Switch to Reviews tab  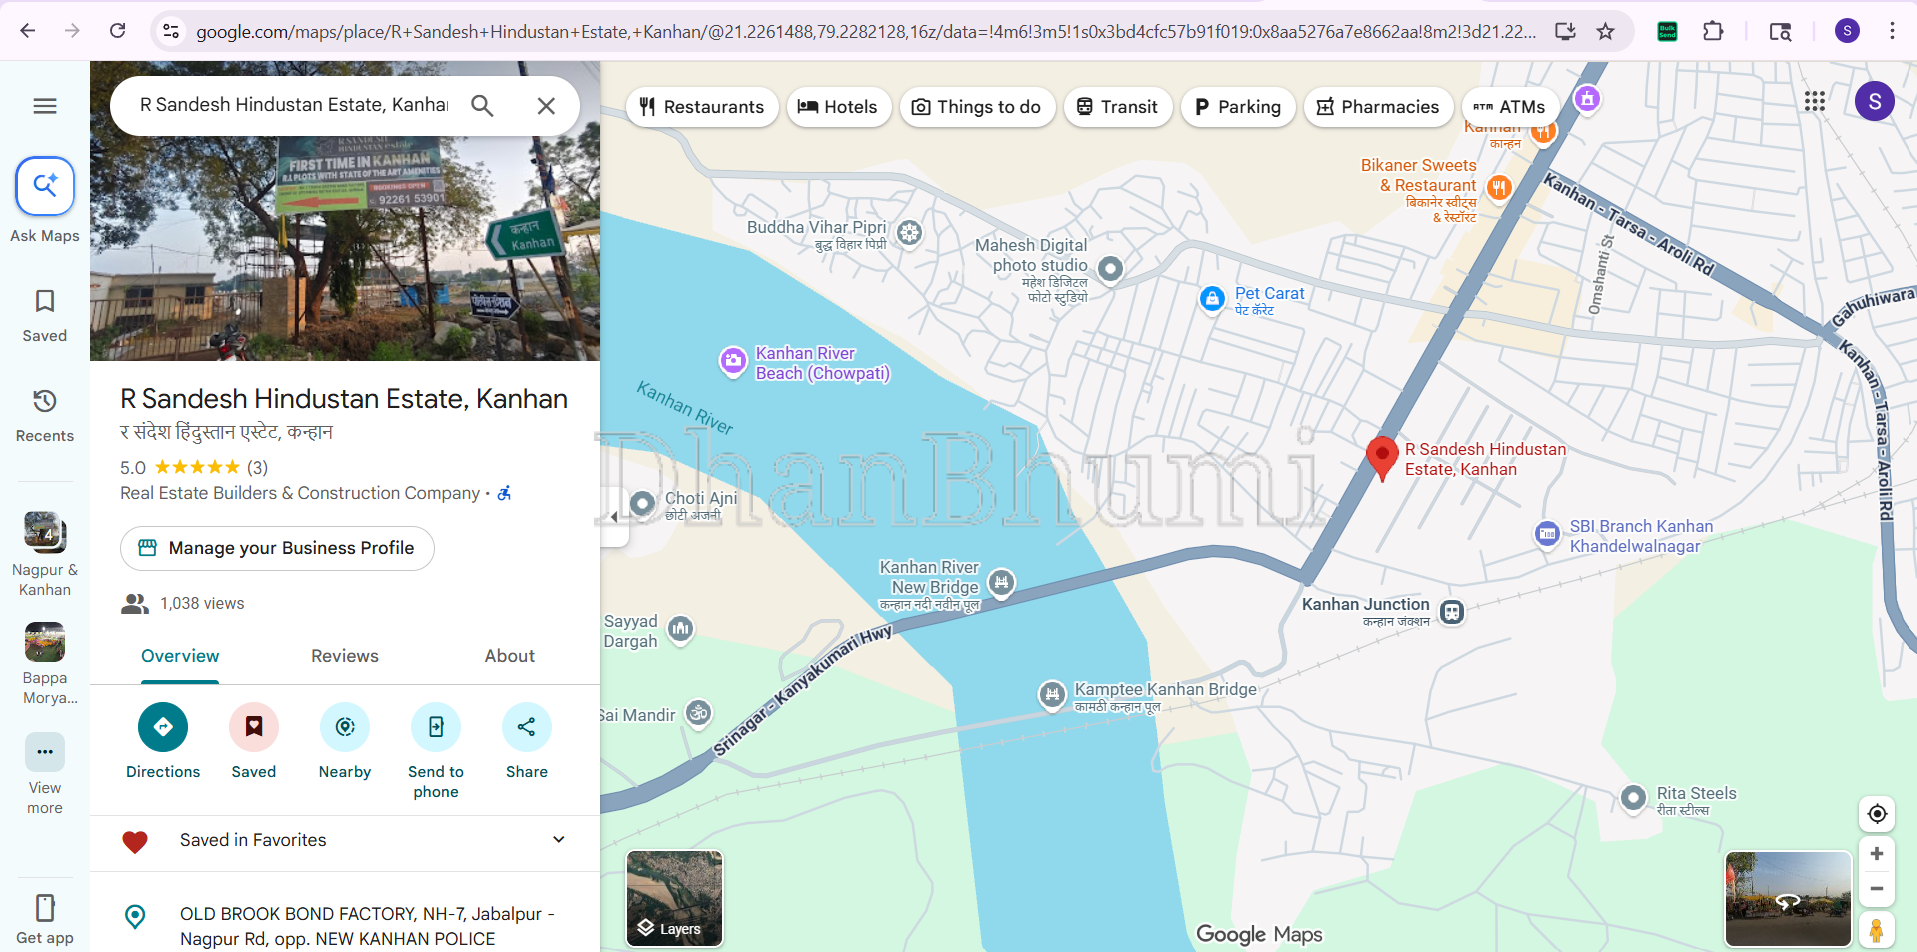point(345,656)
